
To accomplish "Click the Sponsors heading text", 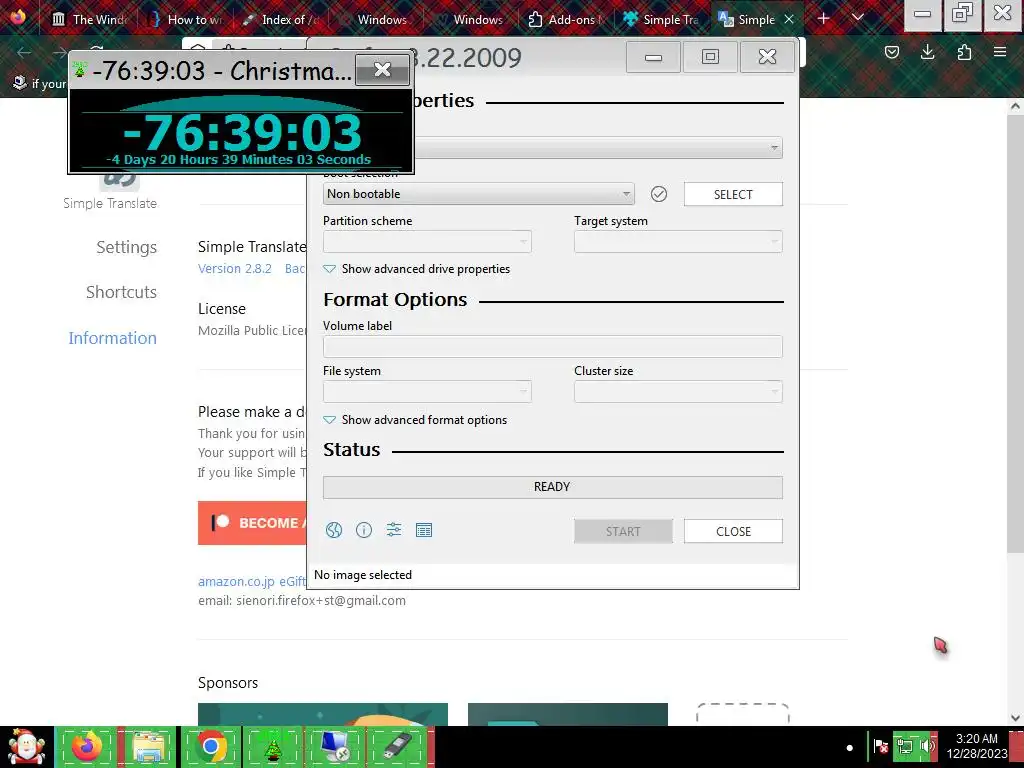I will point(228,682).
